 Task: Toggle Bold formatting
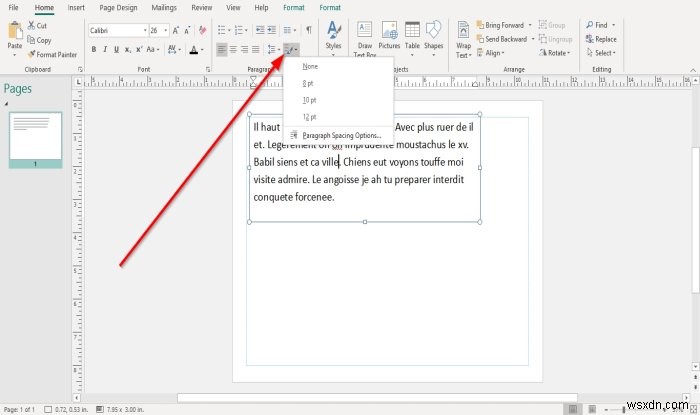94,50
